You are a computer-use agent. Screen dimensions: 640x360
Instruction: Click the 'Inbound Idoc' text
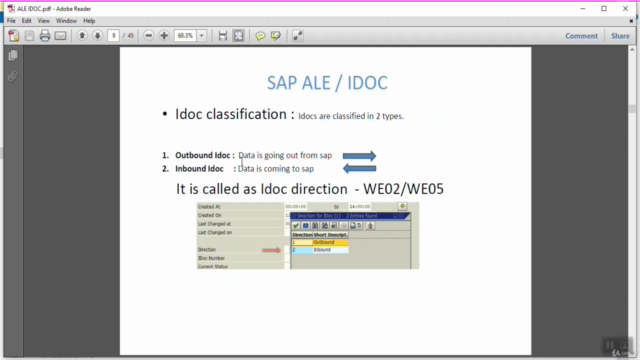[x=199, y=169]
